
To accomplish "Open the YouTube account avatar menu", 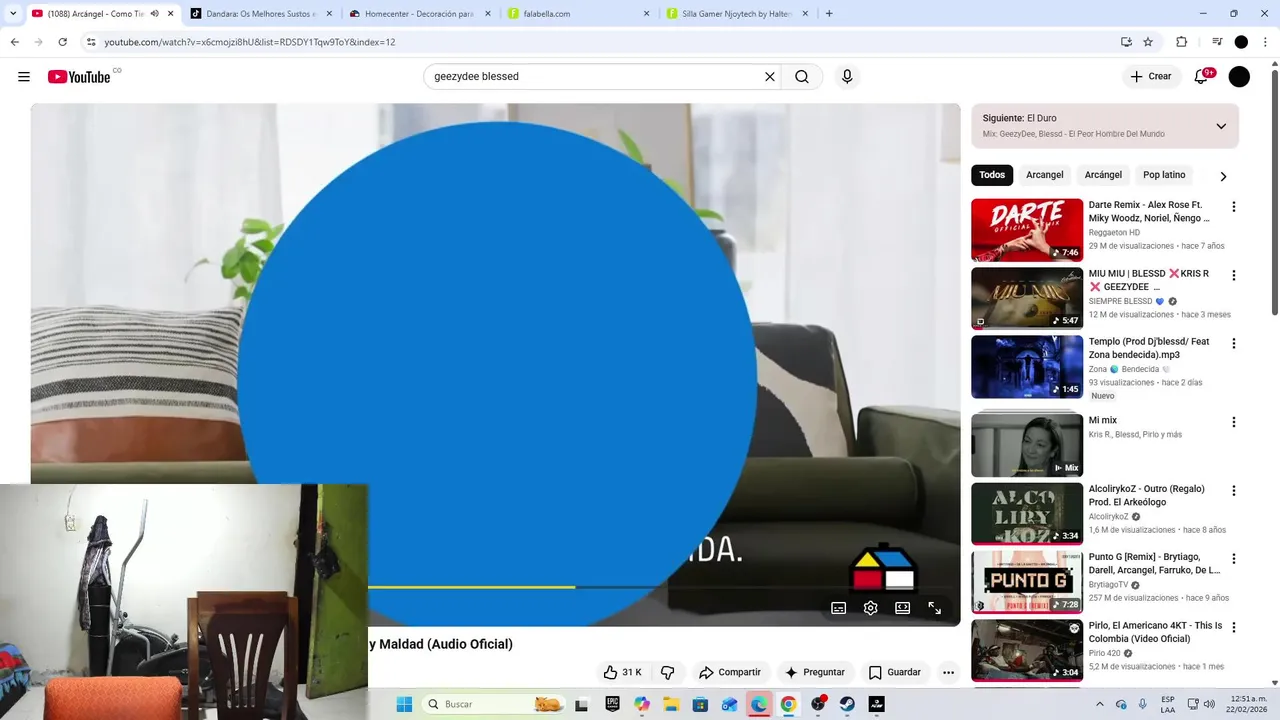I will tap(1239, 77).
